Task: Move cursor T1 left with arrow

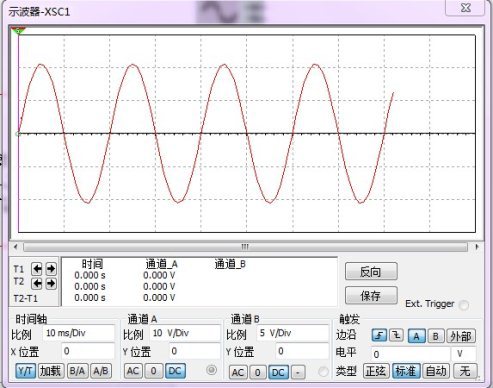Action: pos(37,268)
